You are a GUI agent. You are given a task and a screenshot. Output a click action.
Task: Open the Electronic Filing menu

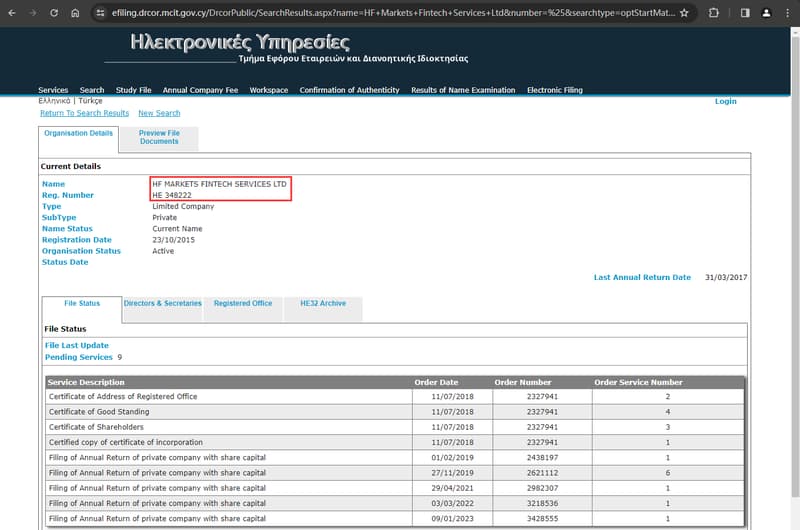[557, 90]
